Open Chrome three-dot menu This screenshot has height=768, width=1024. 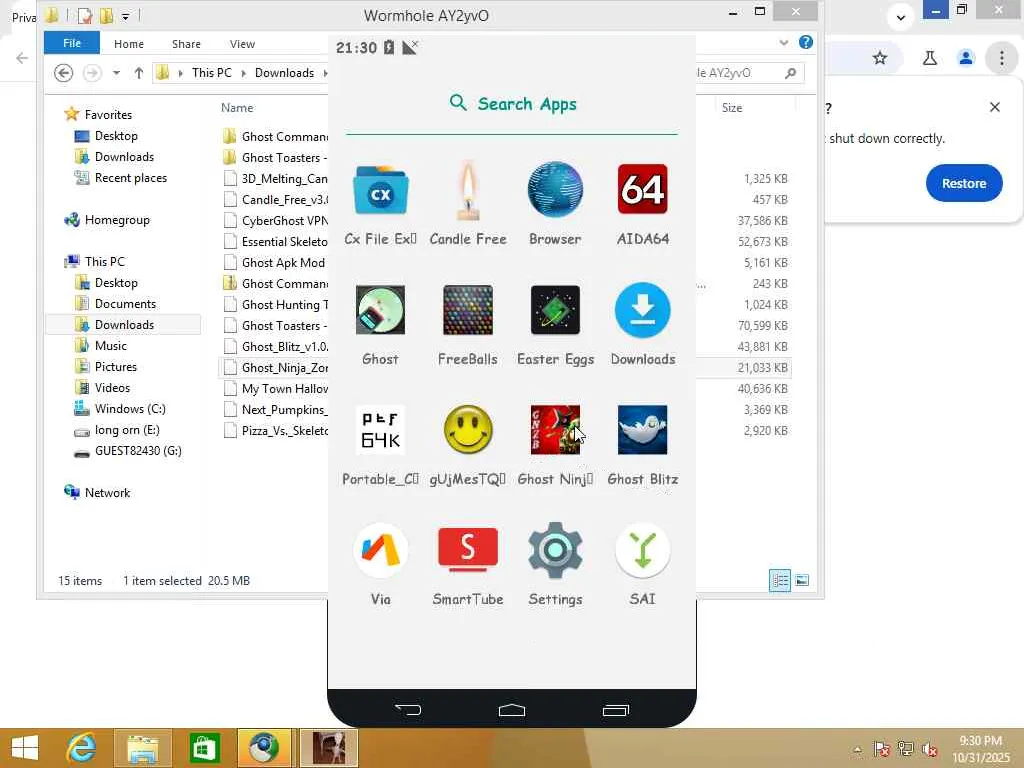(1001, 58)
